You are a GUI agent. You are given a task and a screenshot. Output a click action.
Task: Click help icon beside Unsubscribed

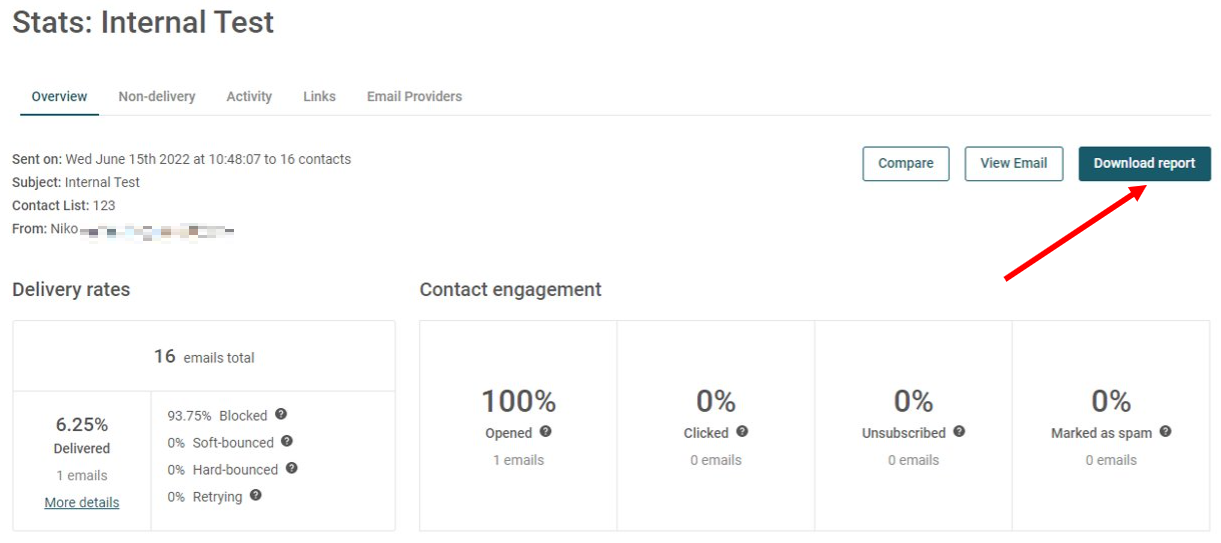point(959,432)
